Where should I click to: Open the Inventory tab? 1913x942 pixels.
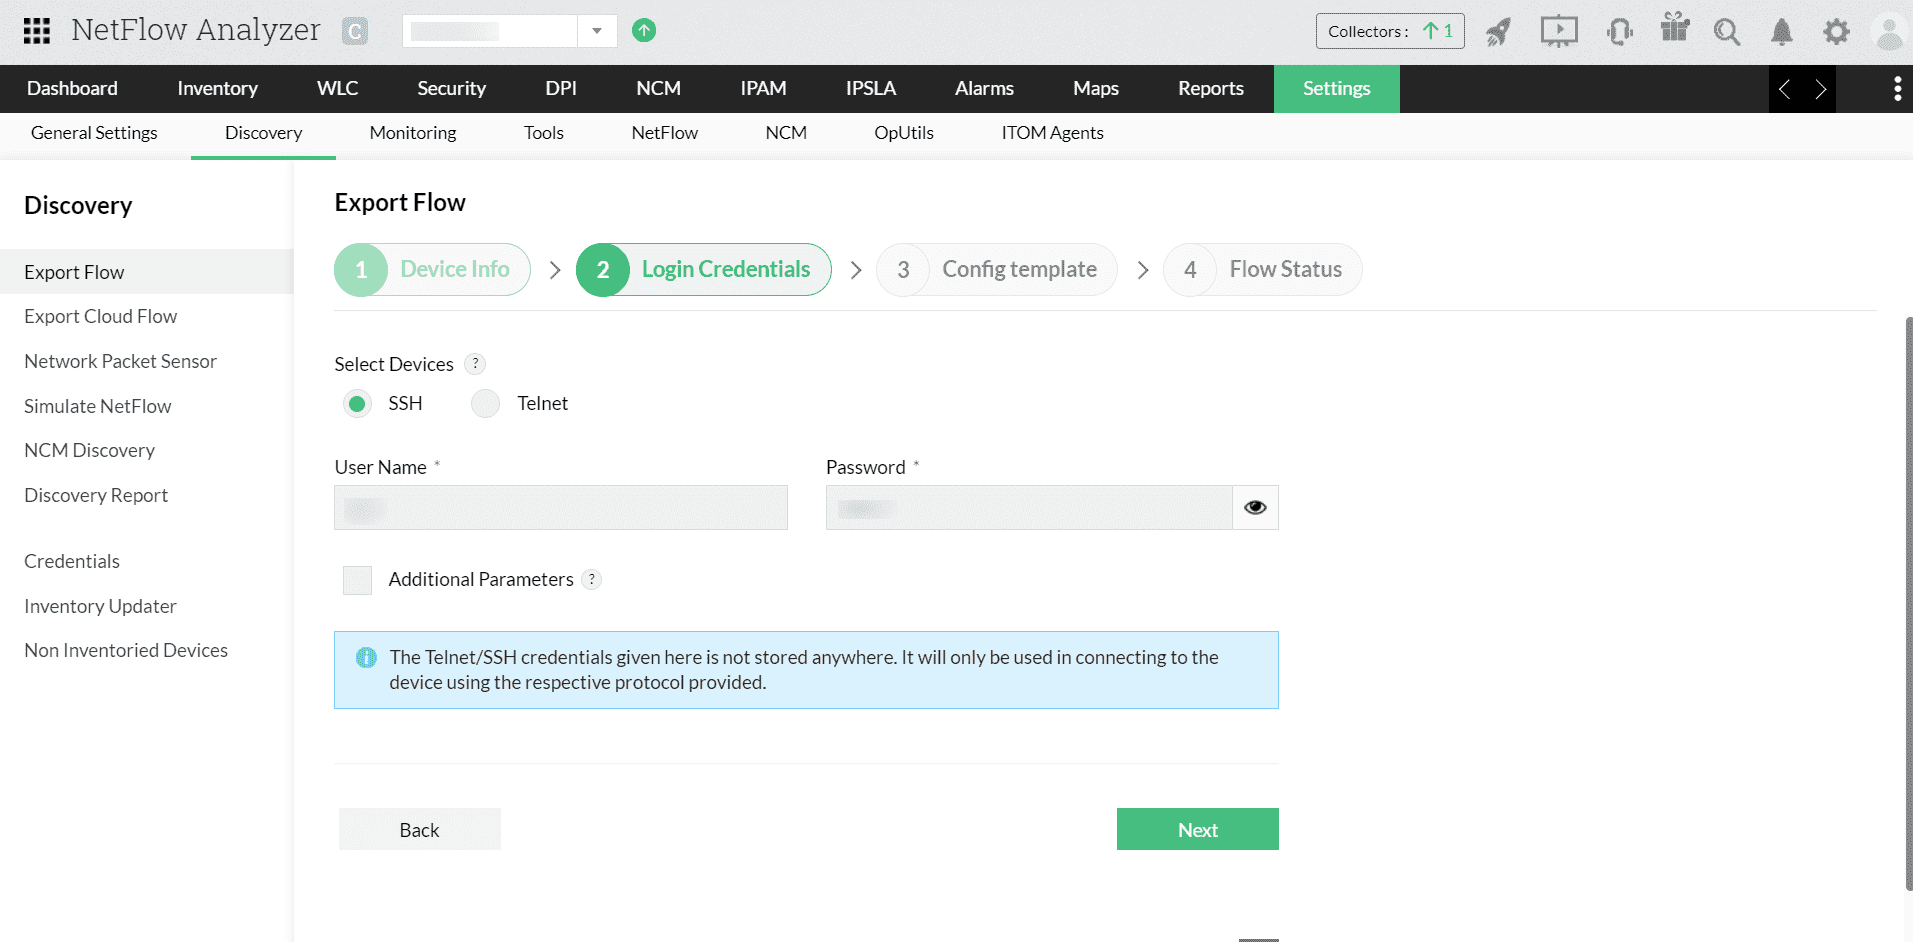coord(217,89)
